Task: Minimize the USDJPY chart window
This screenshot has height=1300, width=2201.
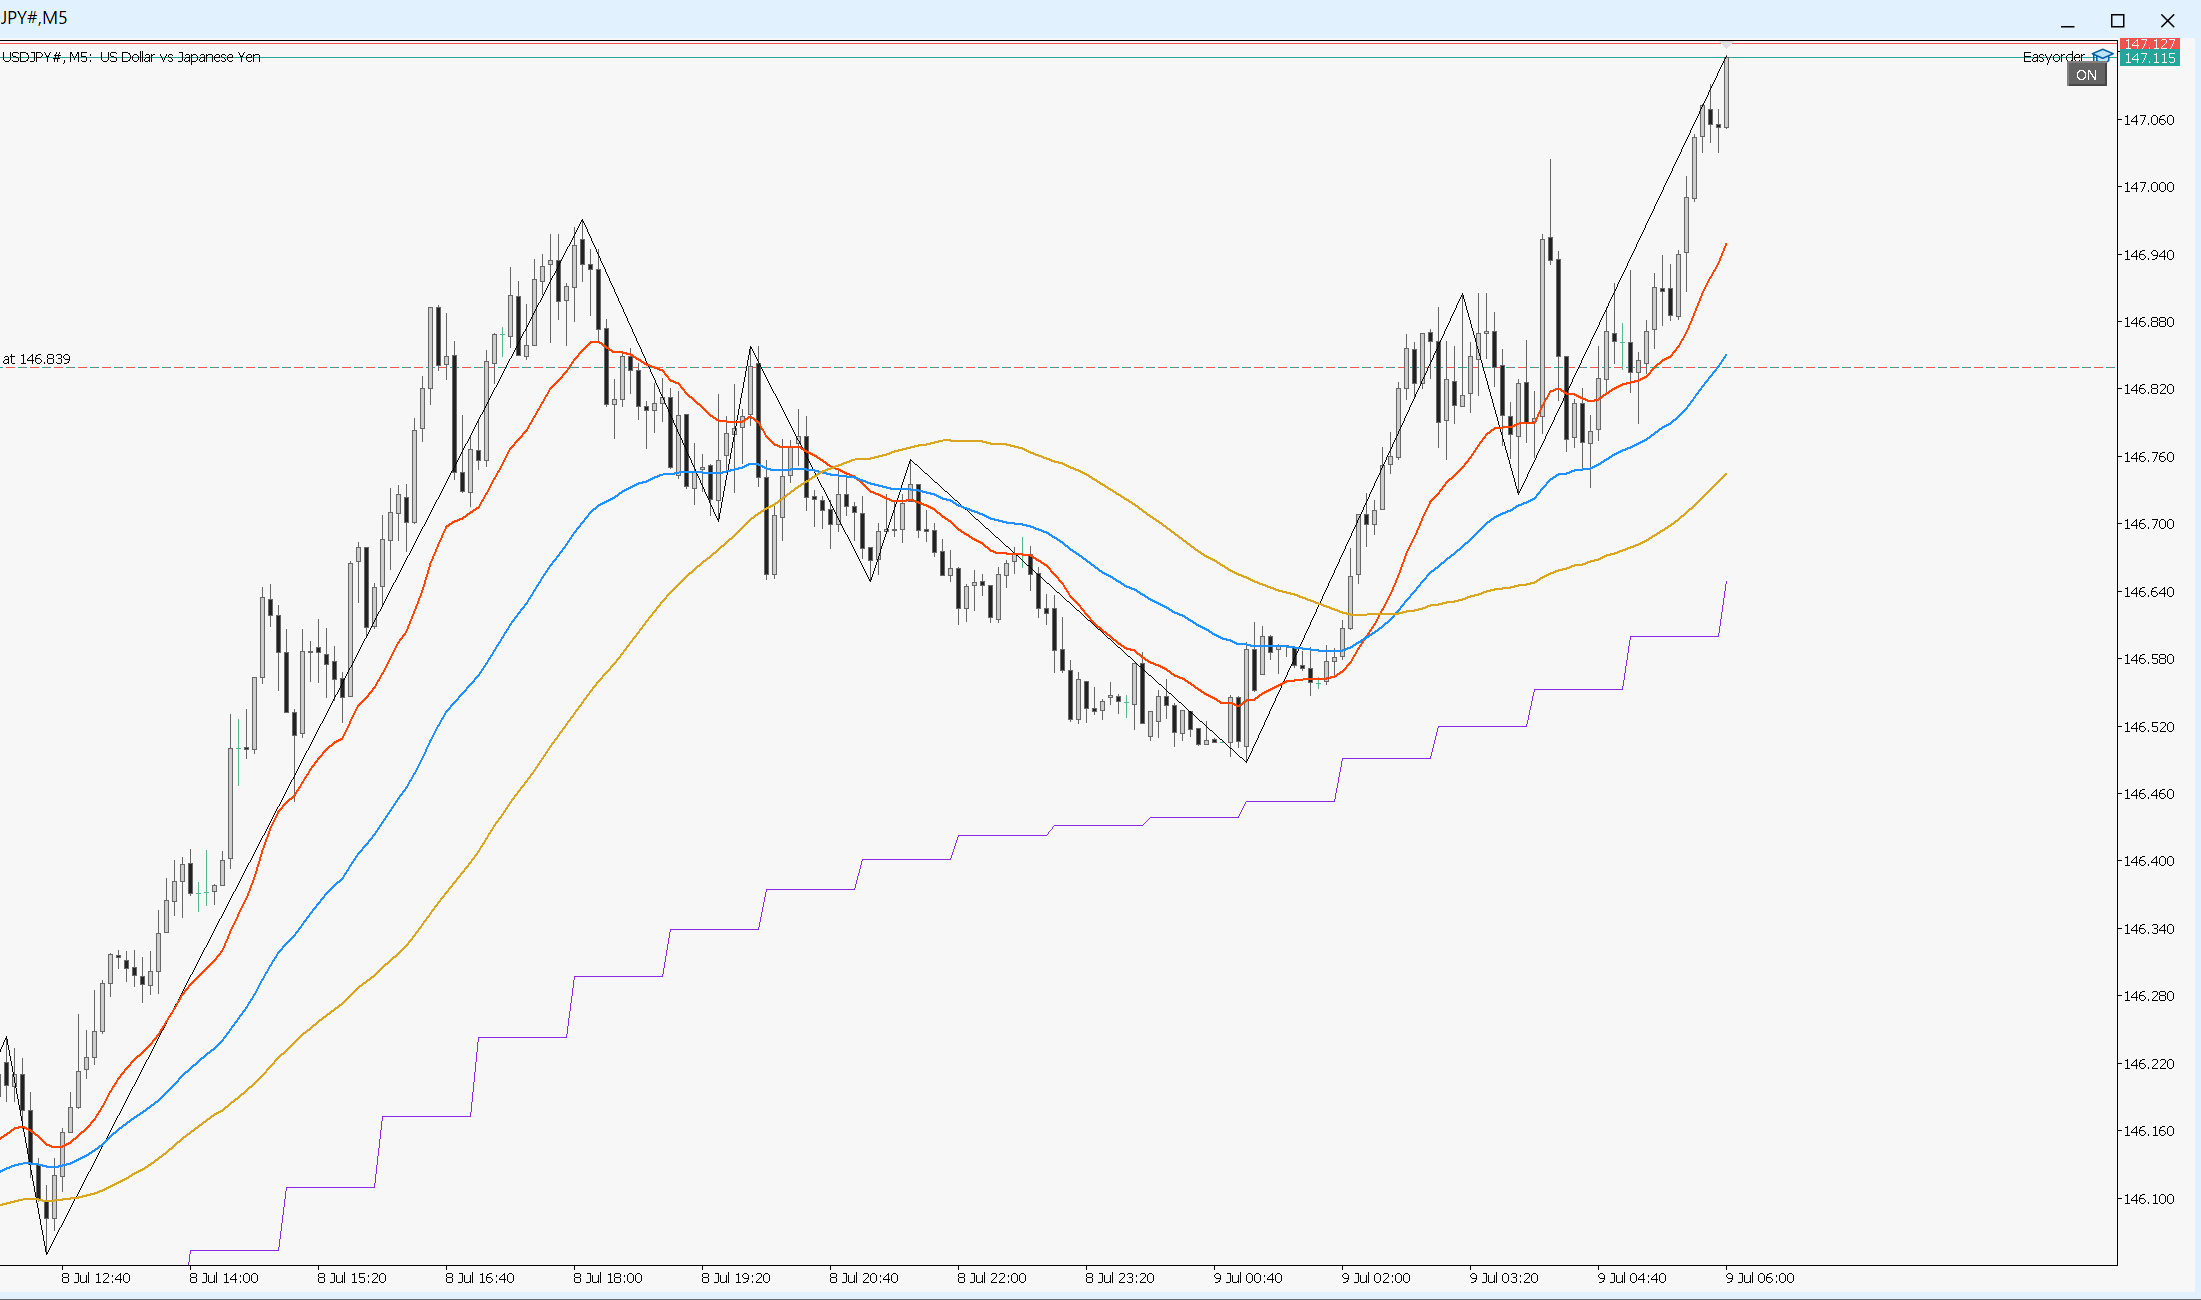Action: click(2067, 21)
